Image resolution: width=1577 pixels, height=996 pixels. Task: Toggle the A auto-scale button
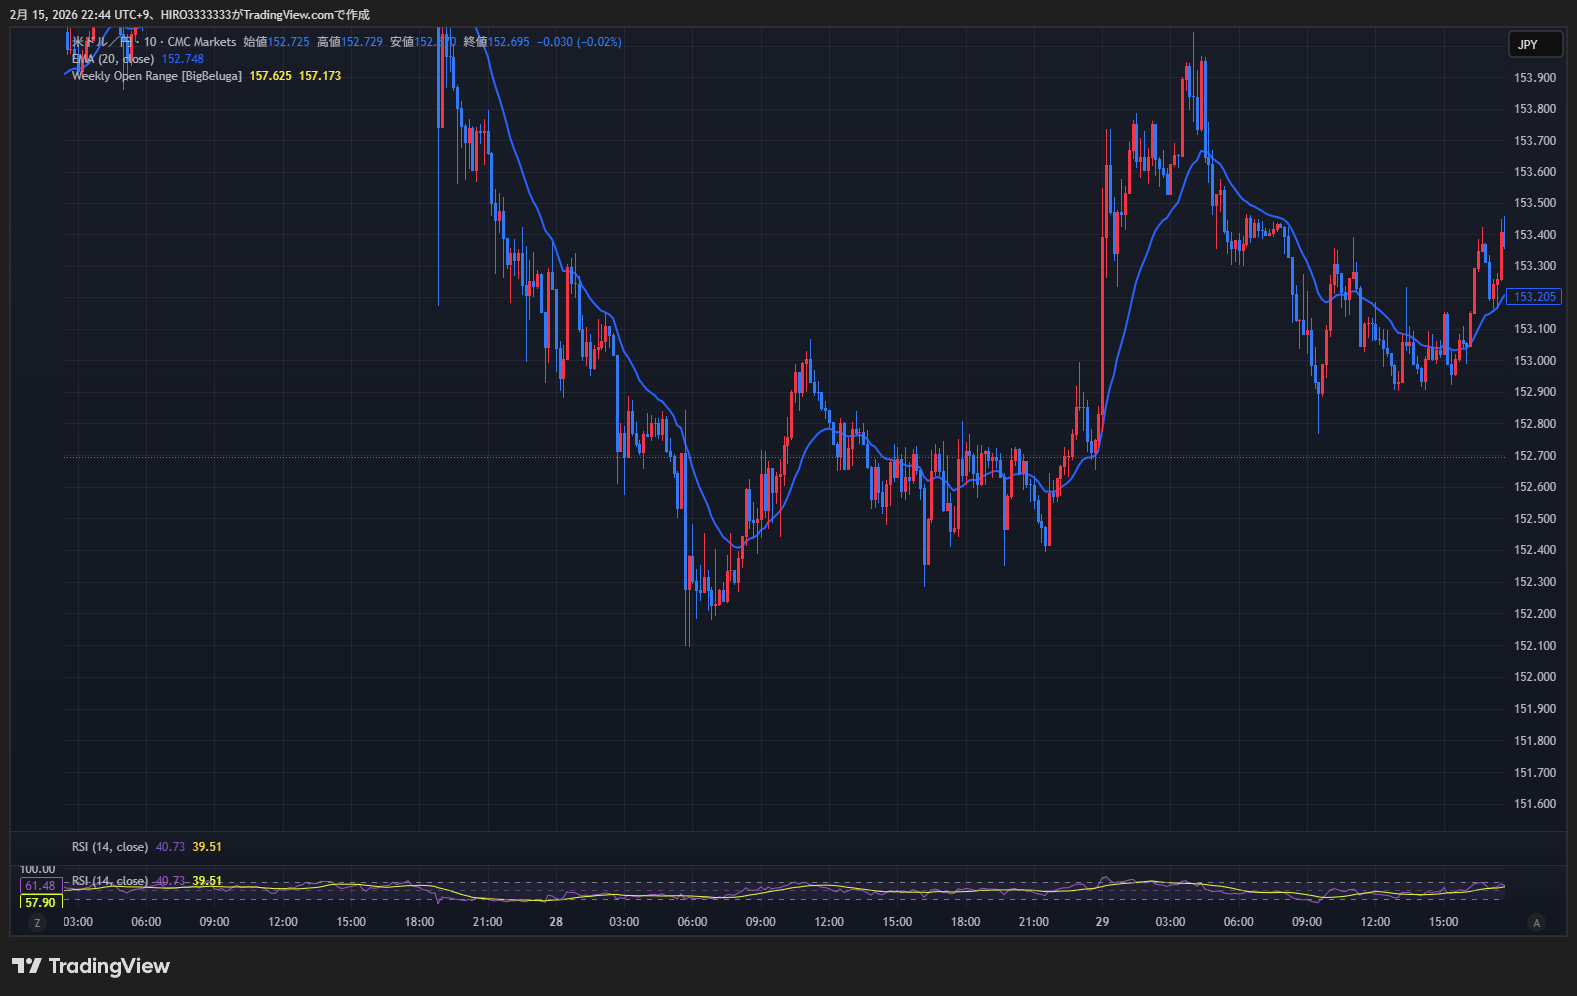click(x=1537, y=923)
